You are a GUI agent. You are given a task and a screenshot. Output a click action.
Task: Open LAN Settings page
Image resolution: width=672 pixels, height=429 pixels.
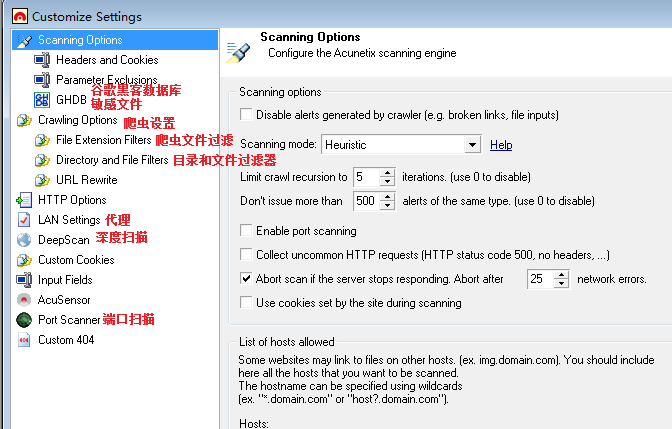(69, 220)
